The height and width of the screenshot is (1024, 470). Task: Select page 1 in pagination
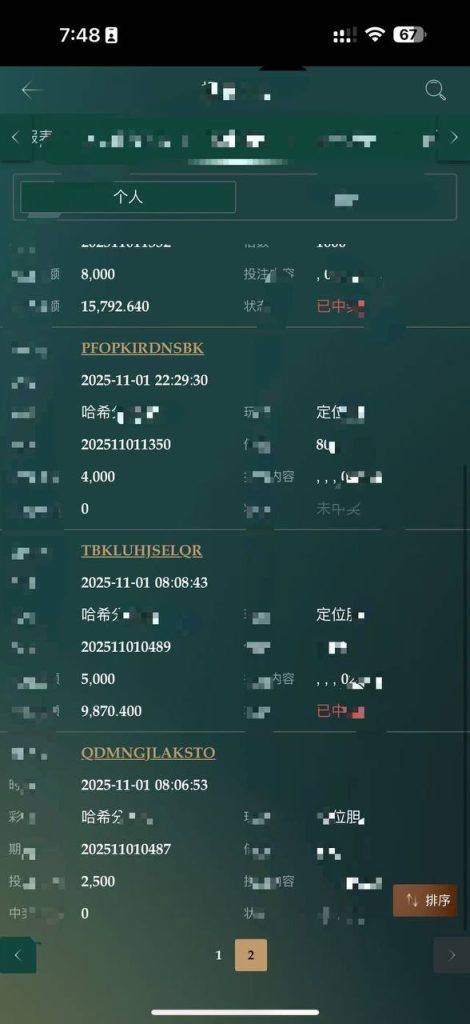pos(219,955)
